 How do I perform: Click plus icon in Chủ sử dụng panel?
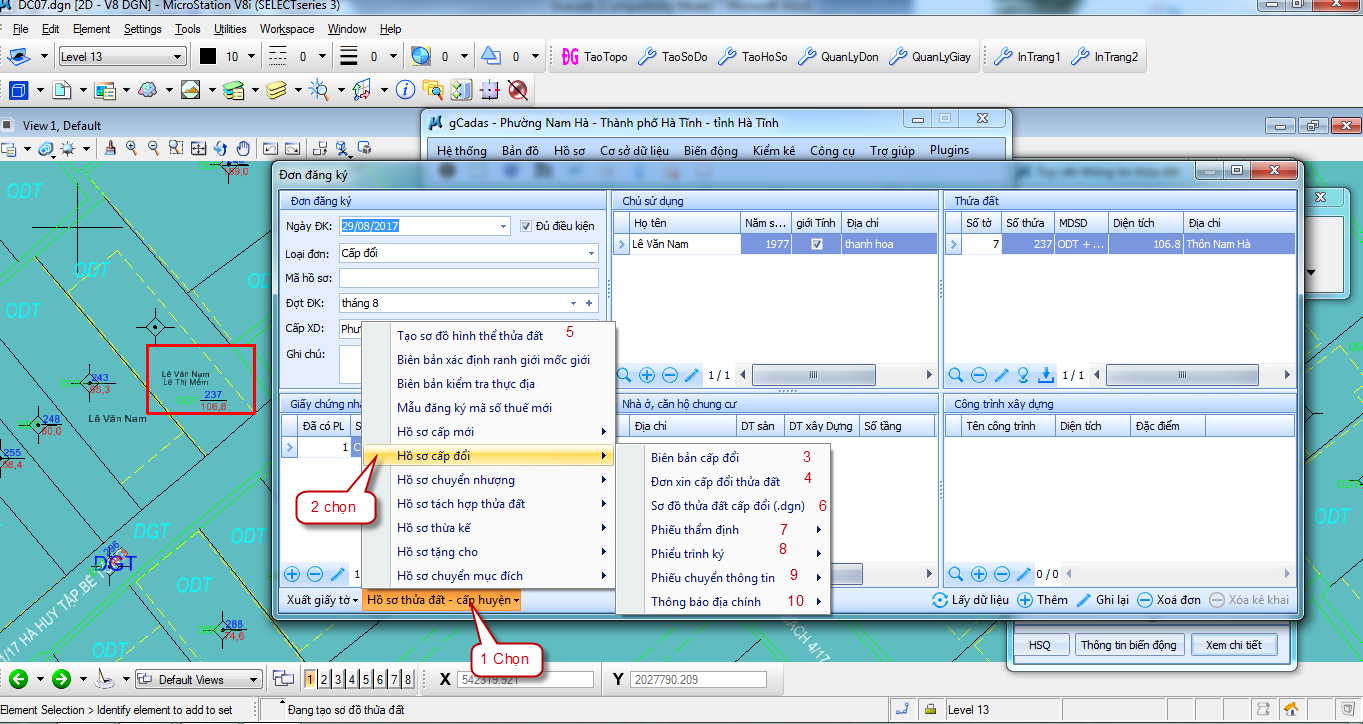(x=647, y=375)
